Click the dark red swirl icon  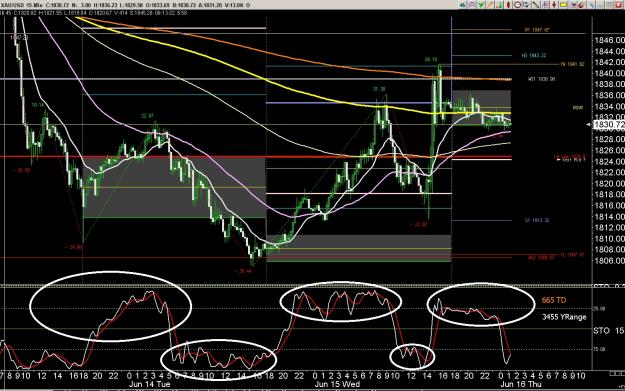click(582, 5)
